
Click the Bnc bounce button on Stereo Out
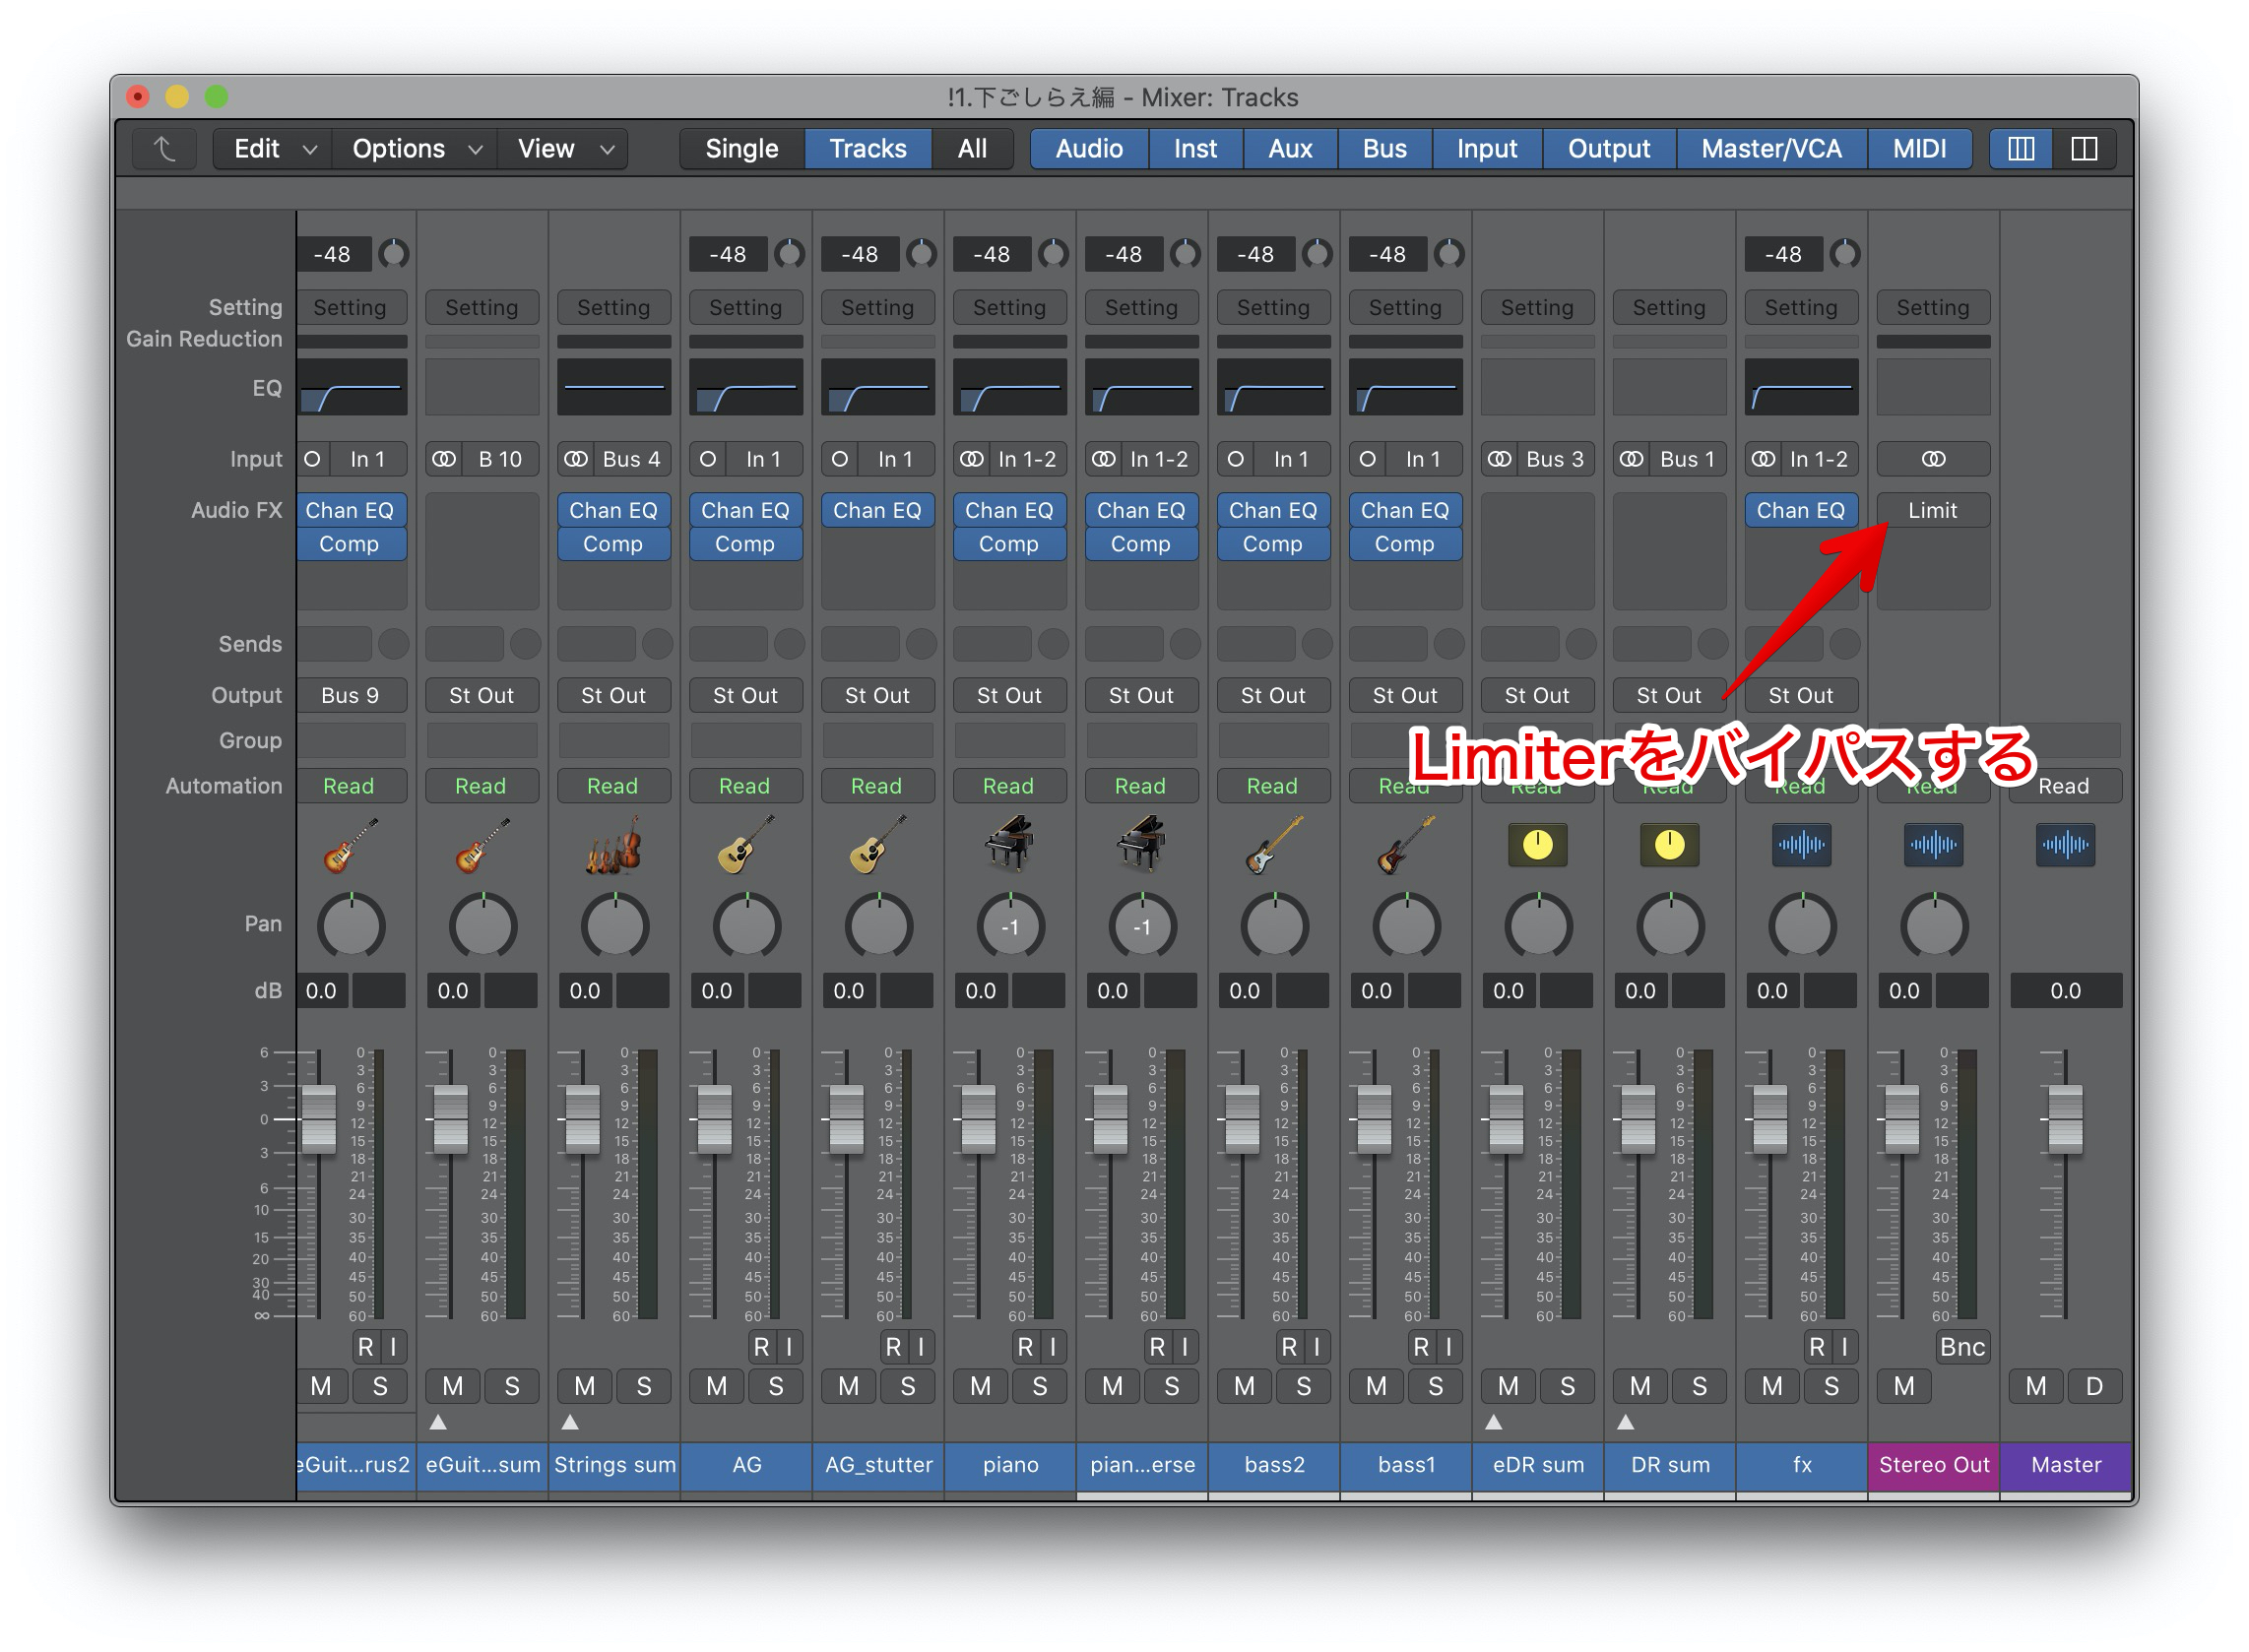tap(1961, 1347)
